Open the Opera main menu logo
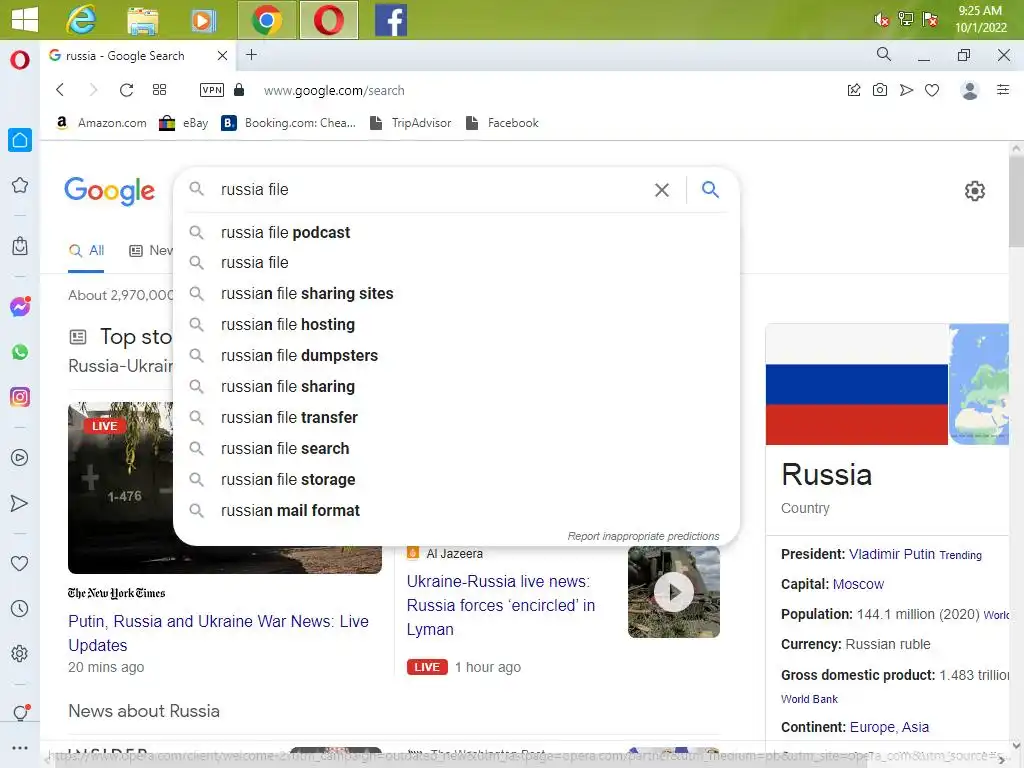 pyautogui.click(x=20, y=59)
